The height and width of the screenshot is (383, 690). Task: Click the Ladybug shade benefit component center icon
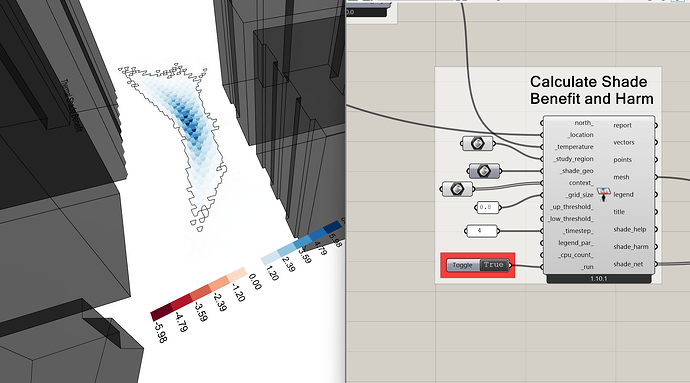[x=603, y=194]
